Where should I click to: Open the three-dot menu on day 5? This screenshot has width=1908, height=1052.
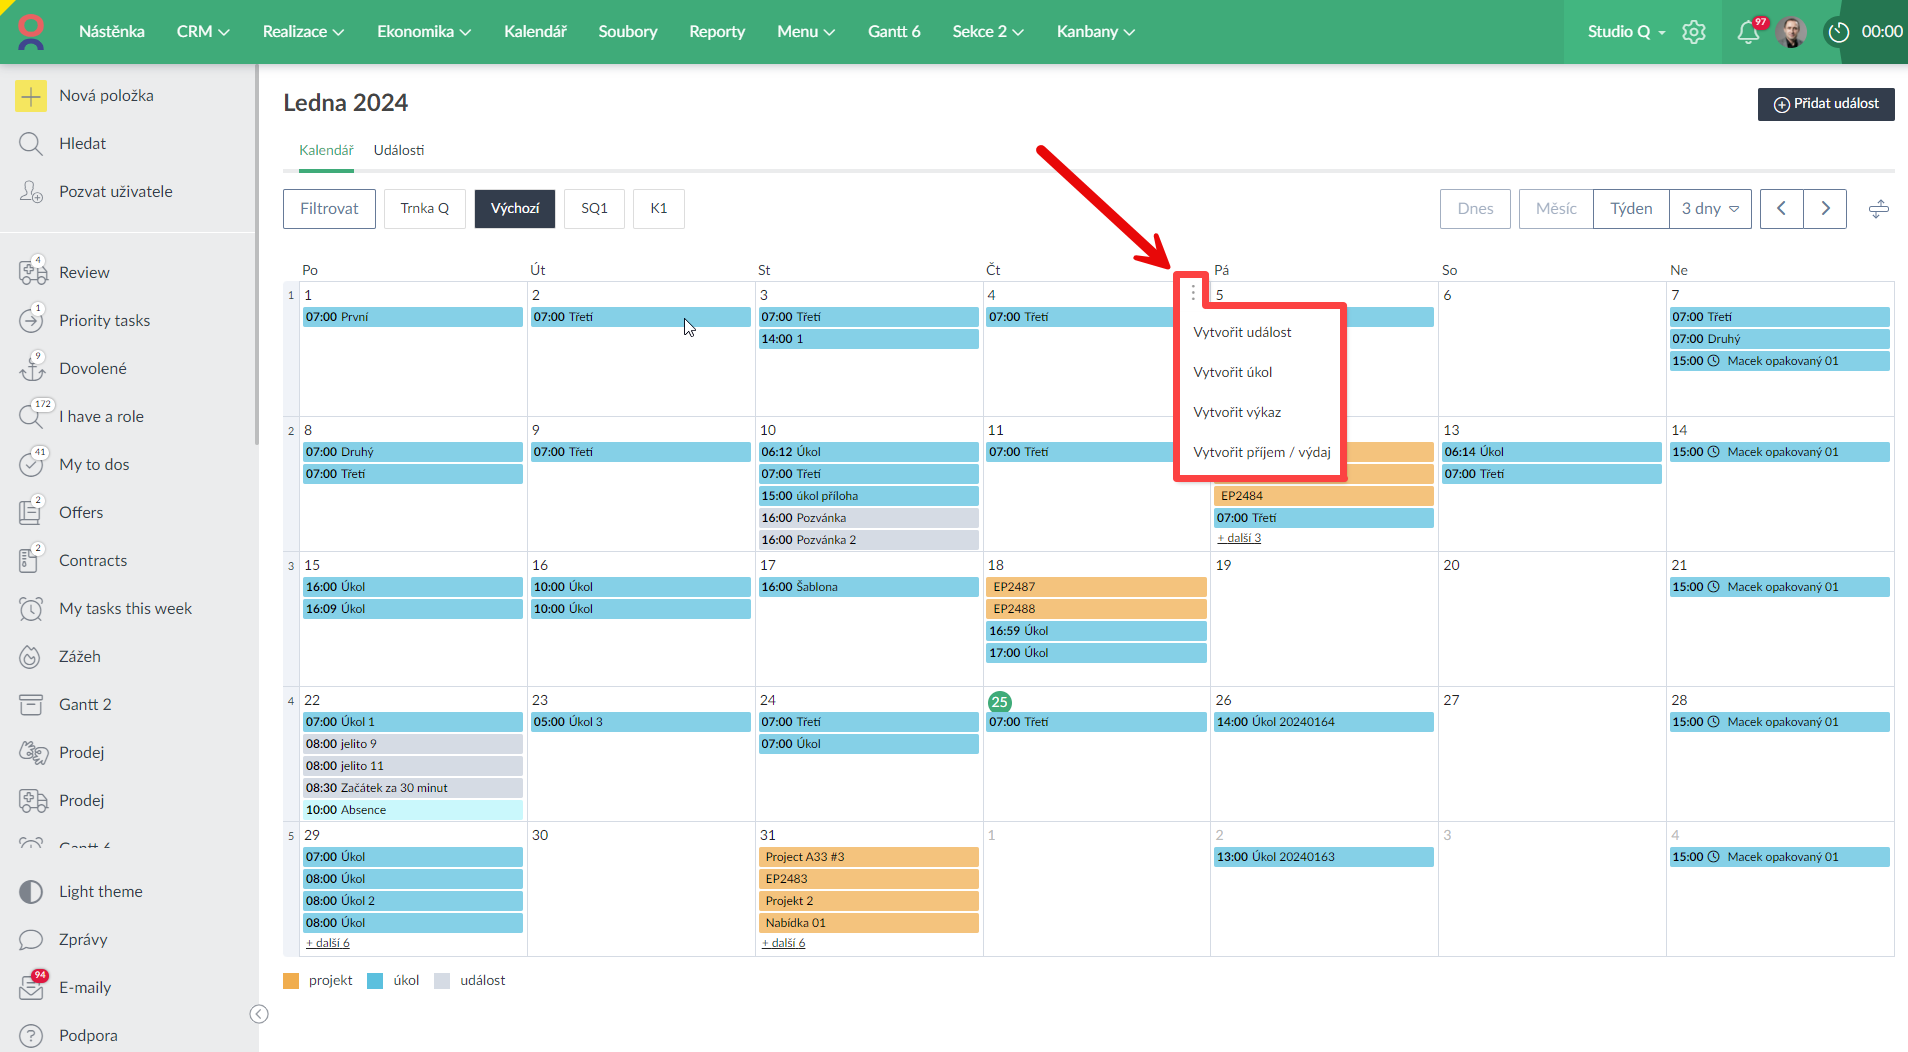coord(1193,293)
